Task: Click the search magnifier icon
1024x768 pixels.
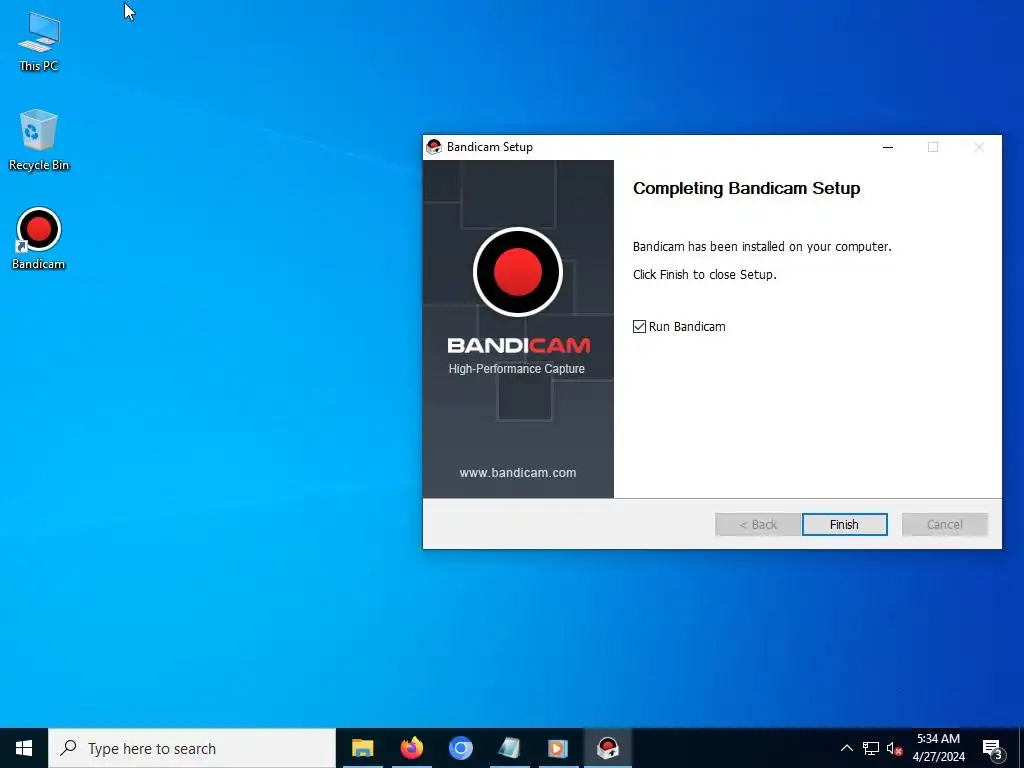Action: 69,748
